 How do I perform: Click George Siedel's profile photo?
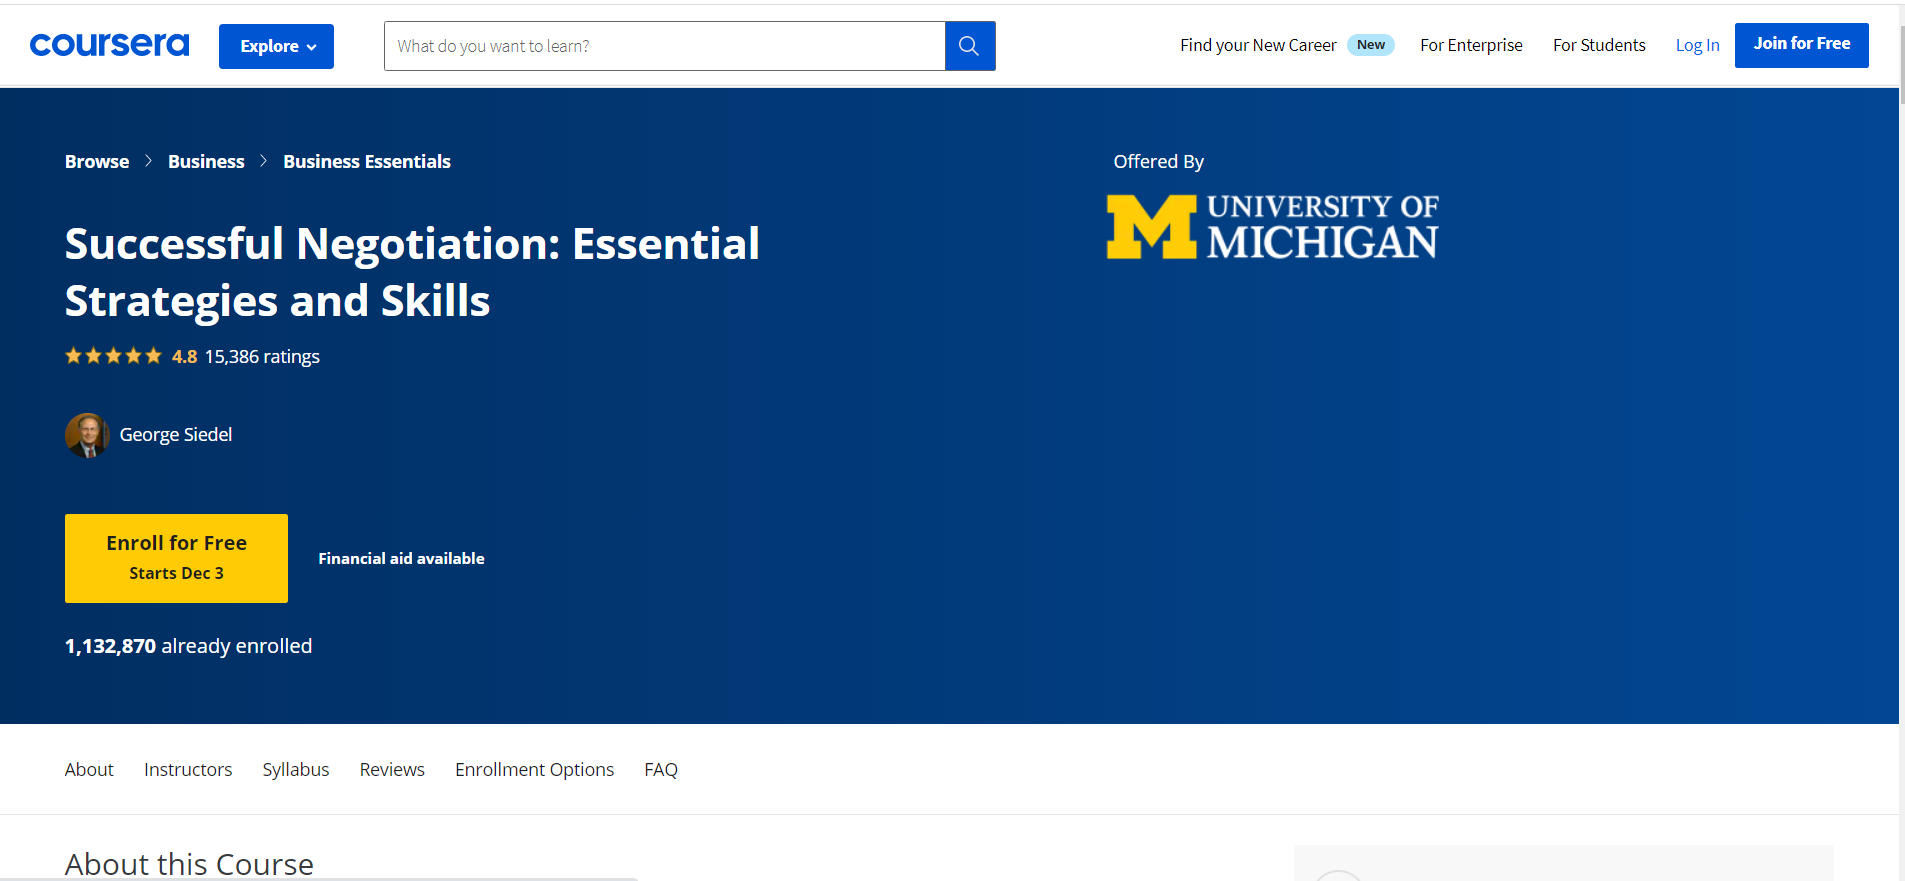(87, 435)
